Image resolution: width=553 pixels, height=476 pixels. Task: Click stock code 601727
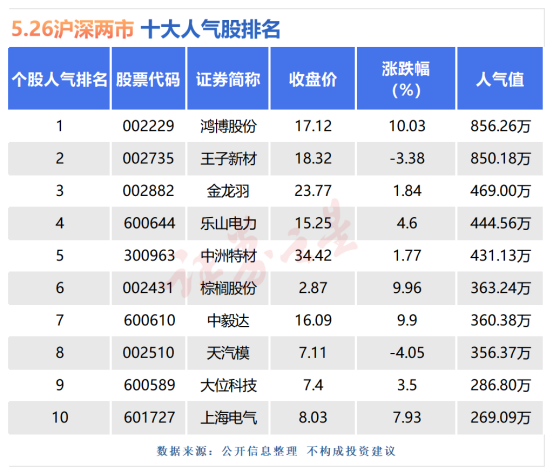[x=149, y=418]
